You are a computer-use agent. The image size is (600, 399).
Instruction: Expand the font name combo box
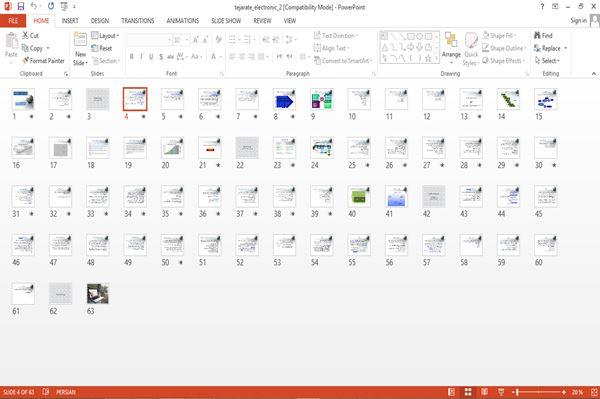(169, 40)
